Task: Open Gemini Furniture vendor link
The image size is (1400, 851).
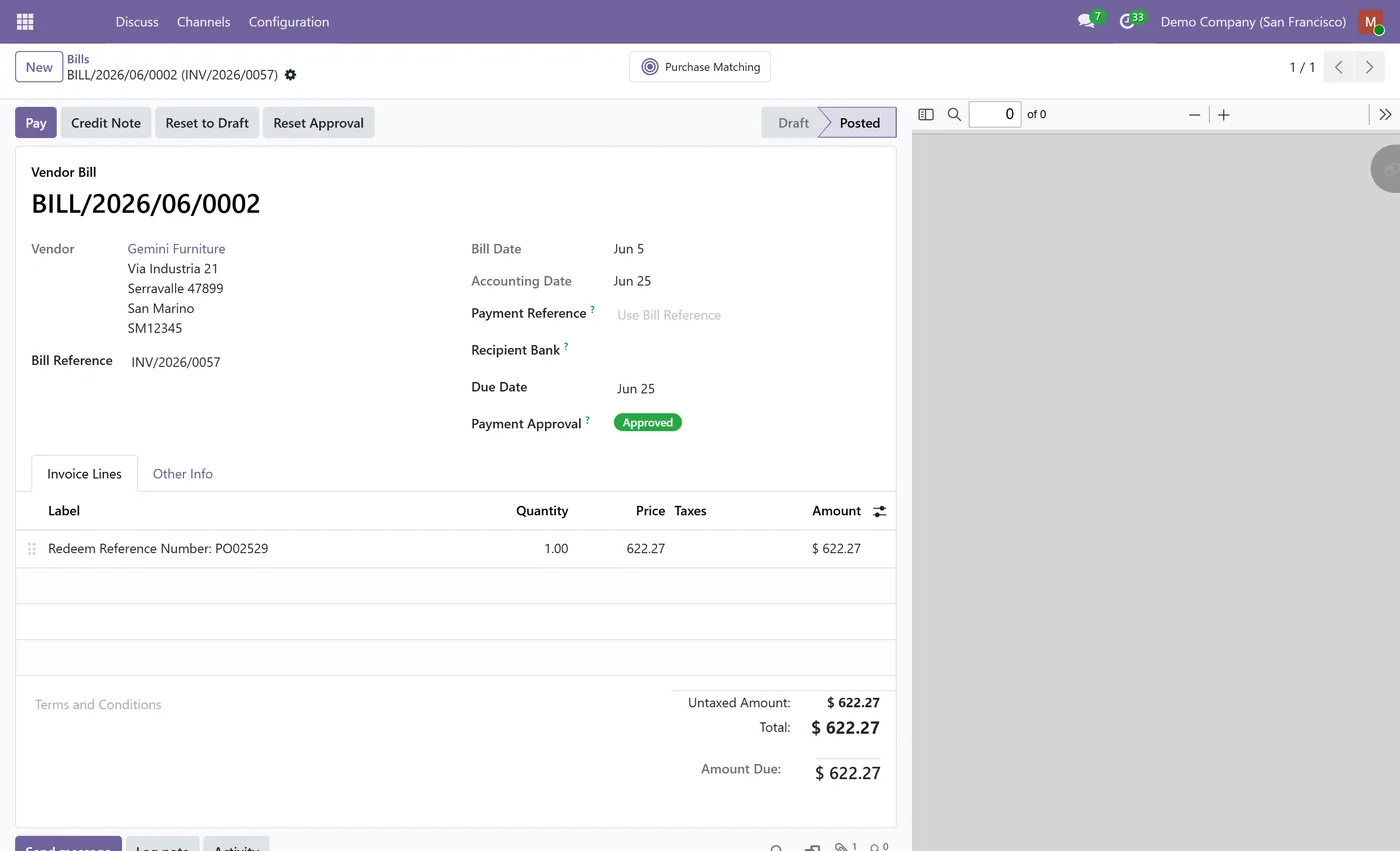Action: point(176,249)
